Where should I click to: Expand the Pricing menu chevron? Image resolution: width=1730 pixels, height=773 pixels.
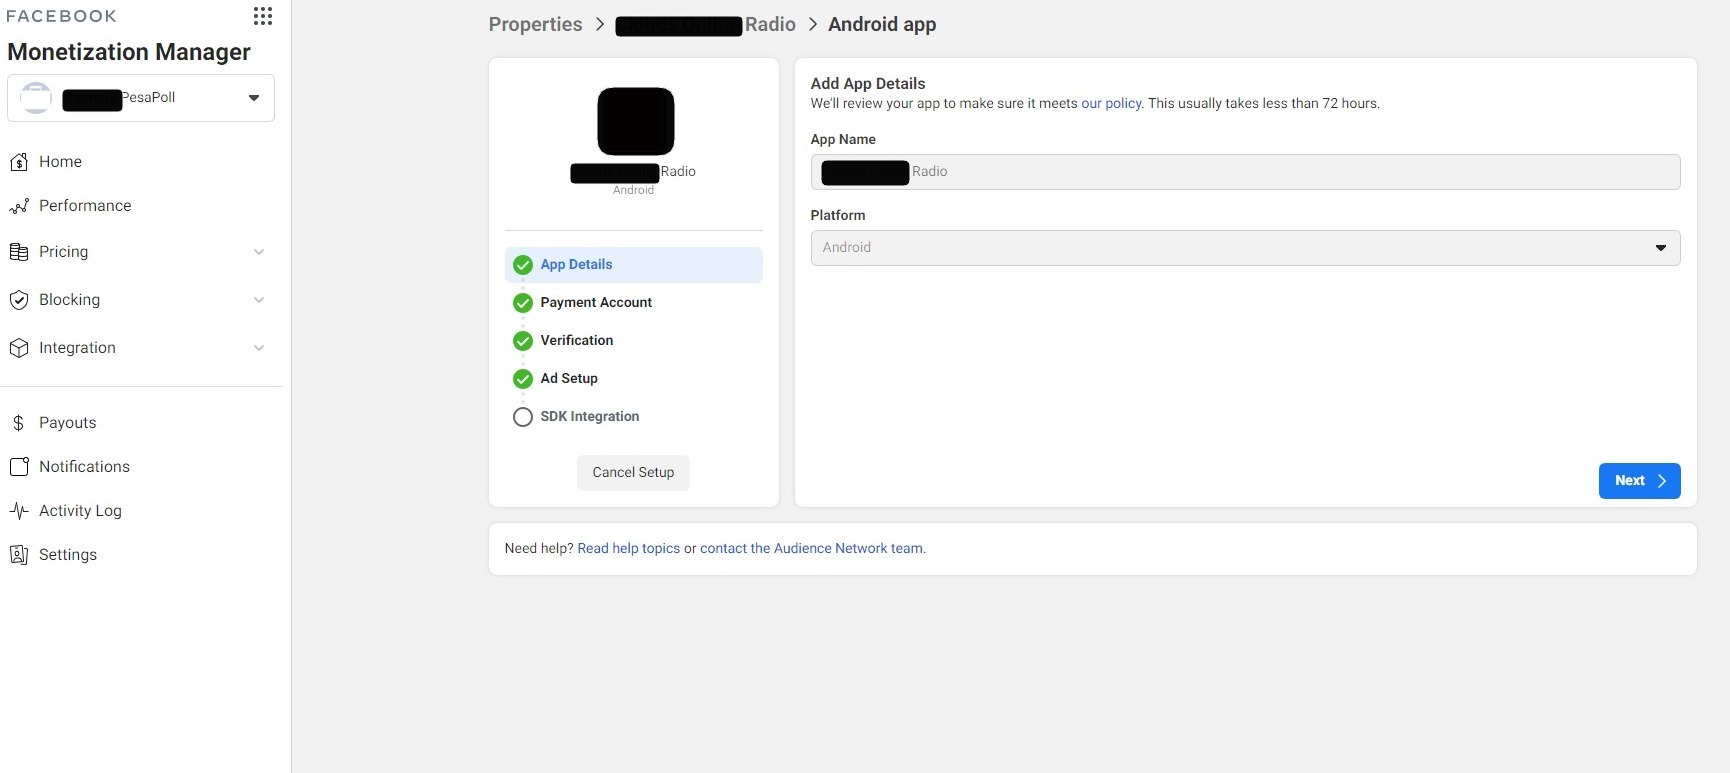(x=259, y=252)
